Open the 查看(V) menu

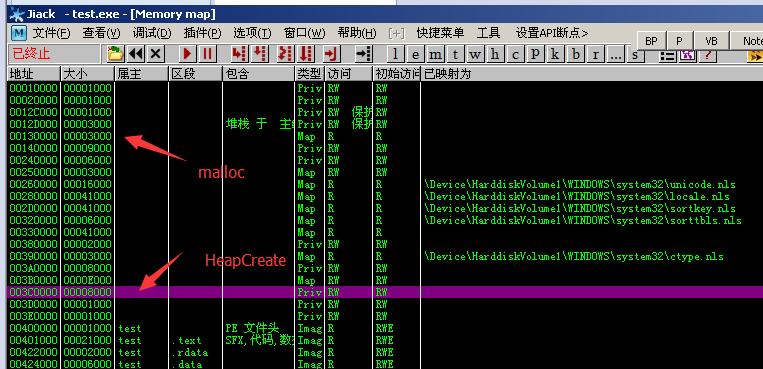click(x=102, y=33)
